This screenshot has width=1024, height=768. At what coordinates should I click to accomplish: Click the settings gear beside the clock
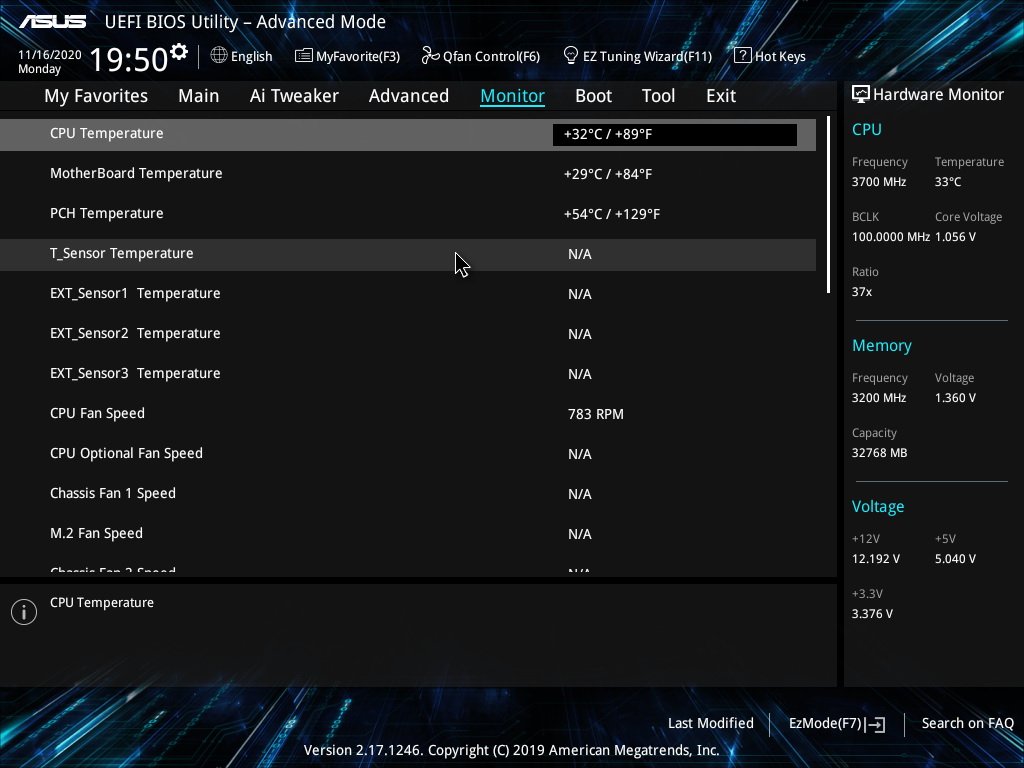tap(179, 52)
